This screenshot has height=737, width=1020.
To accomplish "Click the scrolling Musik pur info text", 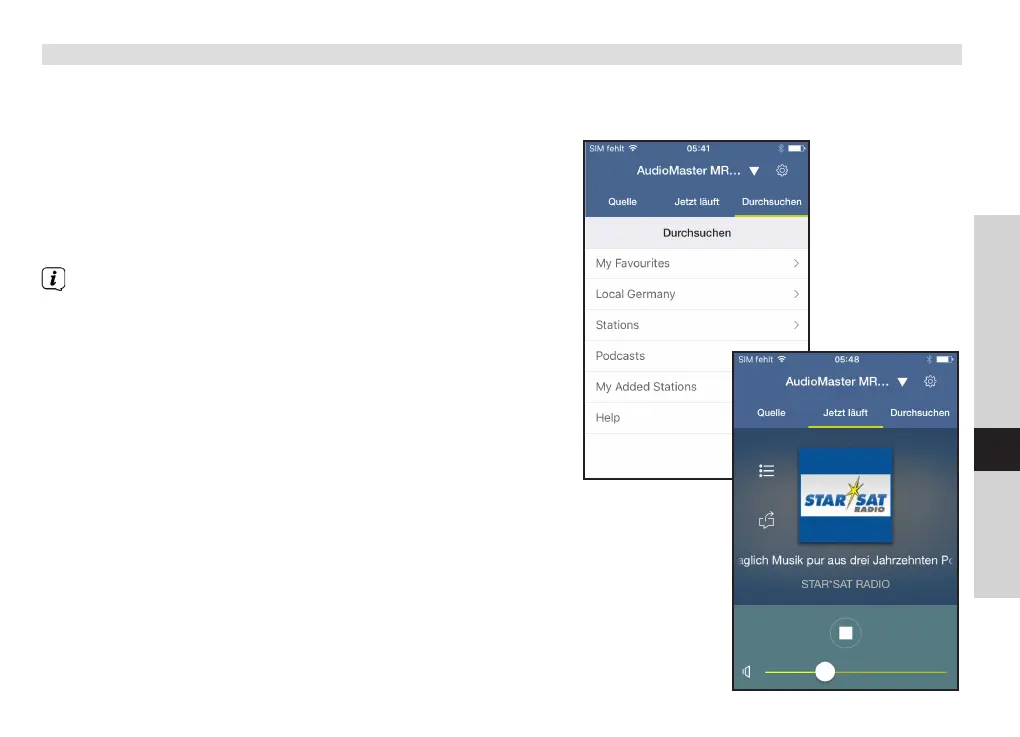I will (845, 560).
